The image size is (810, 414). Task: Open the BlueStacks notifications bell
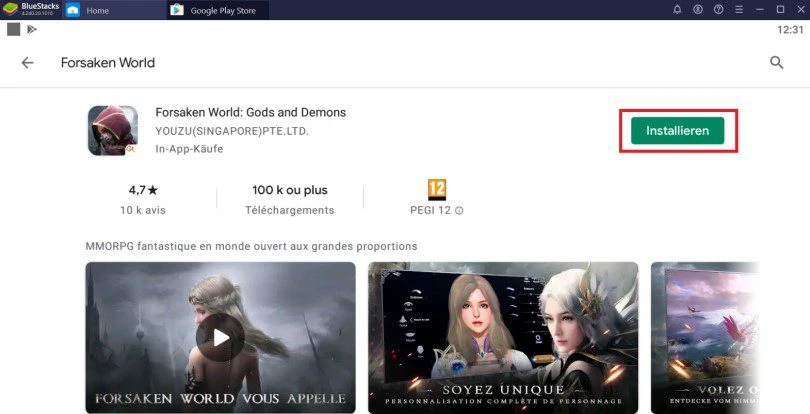coord(677,9)
